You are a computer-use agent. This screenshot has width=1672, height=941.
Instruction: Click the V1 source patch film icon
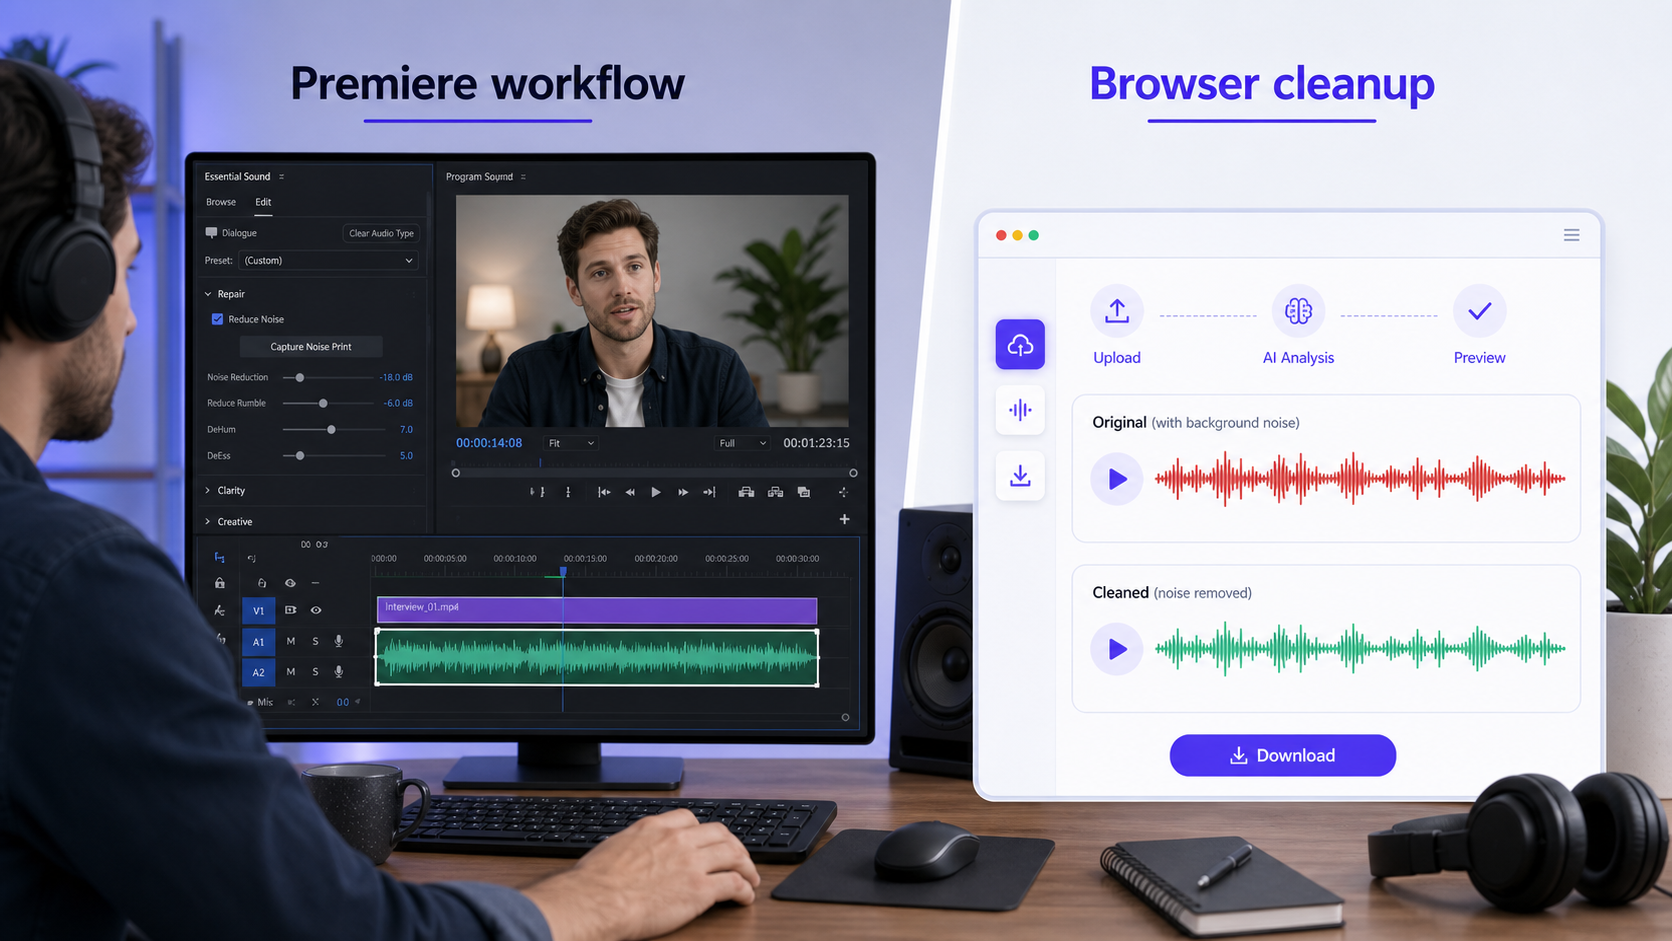click(x=290, y=610)
